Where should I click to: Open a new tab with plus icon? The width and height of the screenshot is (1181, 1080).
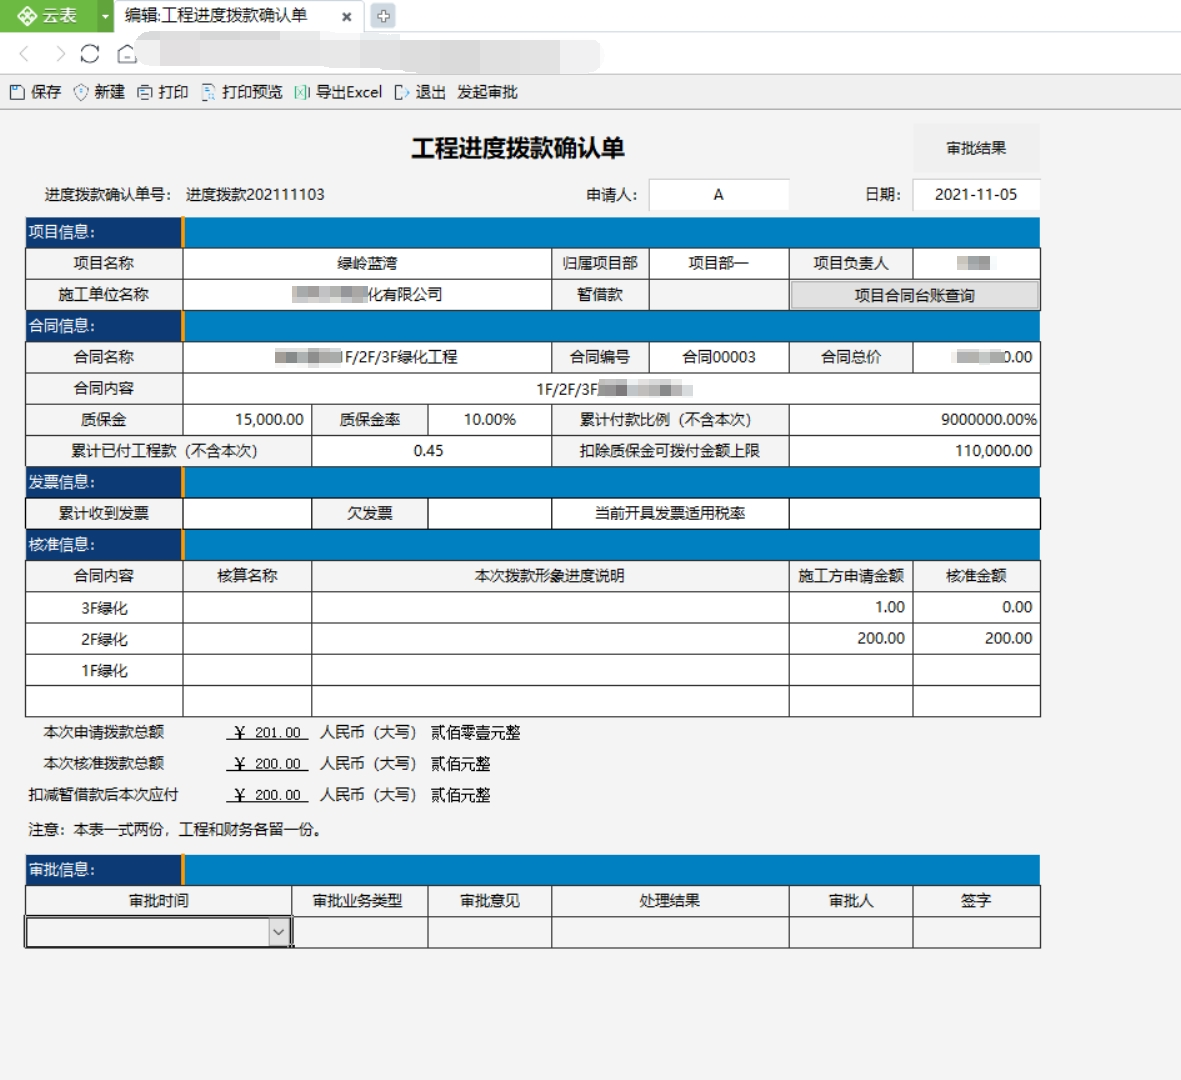point(383,16)
